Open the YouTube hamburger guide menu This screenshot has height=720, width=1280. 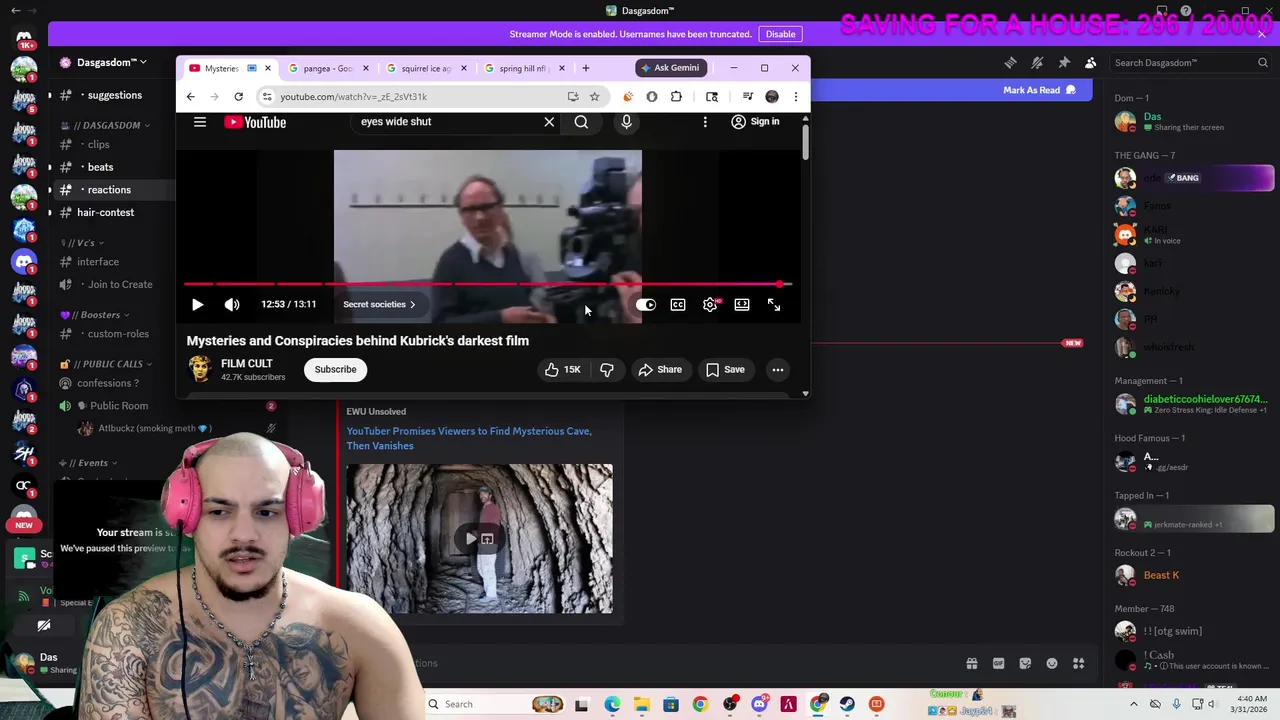point(200,122)
